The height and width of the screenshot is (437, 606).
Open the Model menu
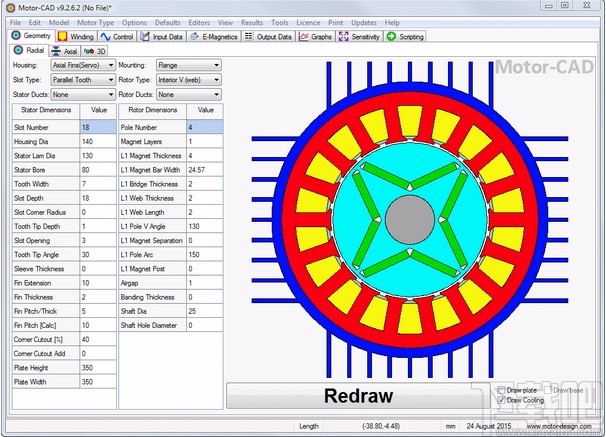point(59,22)
